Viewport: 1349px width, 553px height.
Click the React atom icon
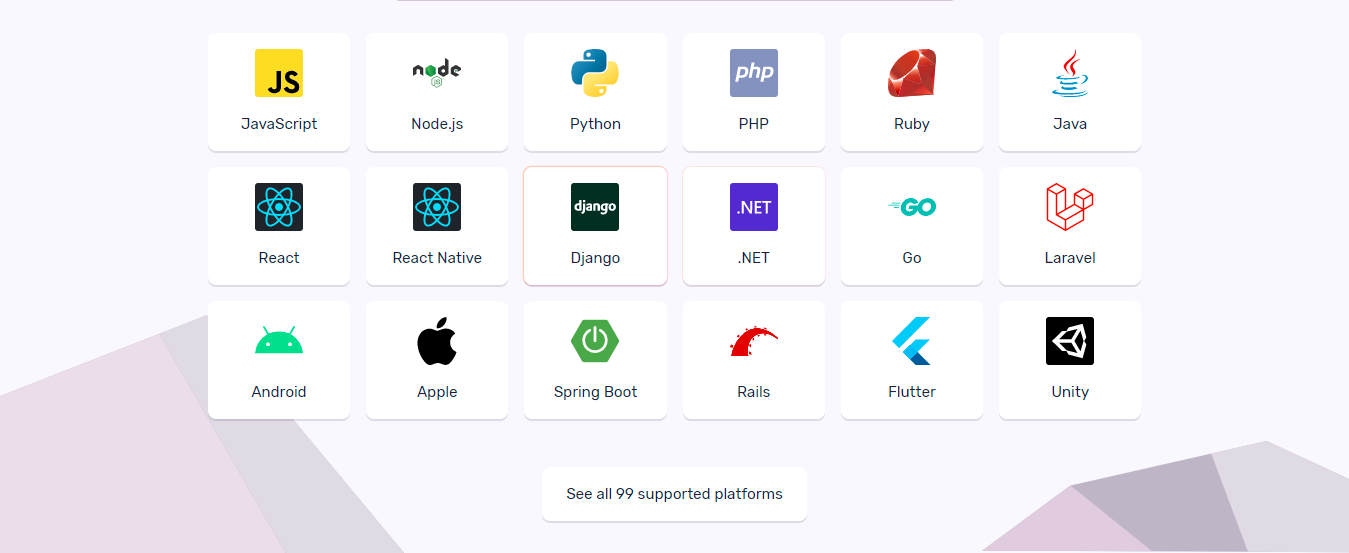point(279,207)
